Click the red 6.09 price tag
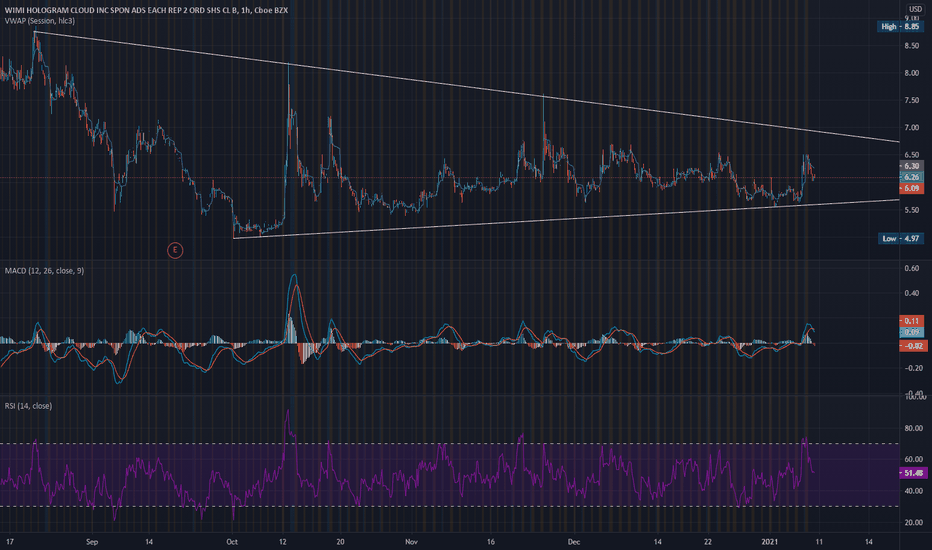The width and height of the screenshot is (932, 550). coord(911,188)
